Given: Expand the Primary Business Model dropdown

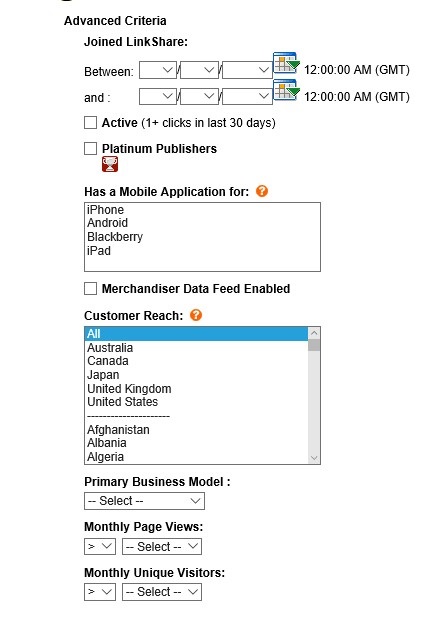Looking at the screenshot, I should pyautogui.click(x=144, y=501).
